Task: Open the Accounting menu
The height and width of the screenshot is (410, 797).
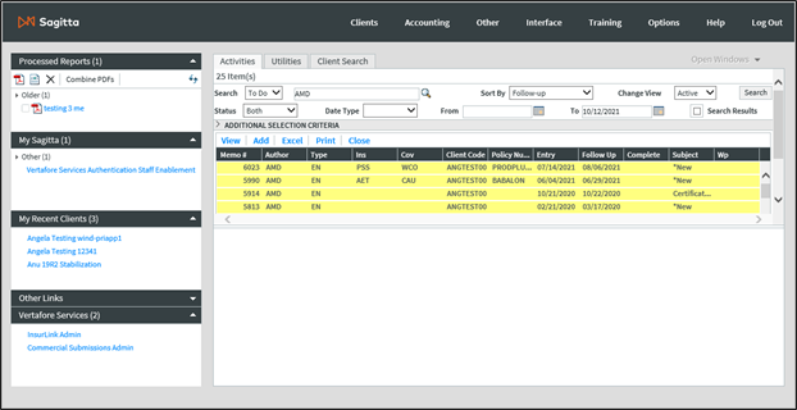Action: tap(427, 22)
